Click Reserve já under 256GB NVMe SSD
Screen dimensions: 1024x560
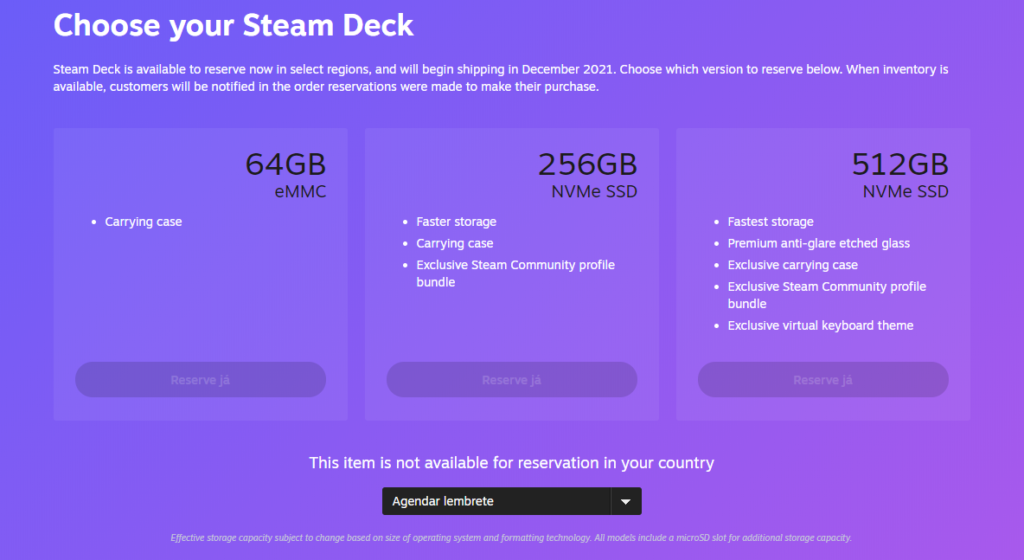pyautogui.click(x=512, y=380)
